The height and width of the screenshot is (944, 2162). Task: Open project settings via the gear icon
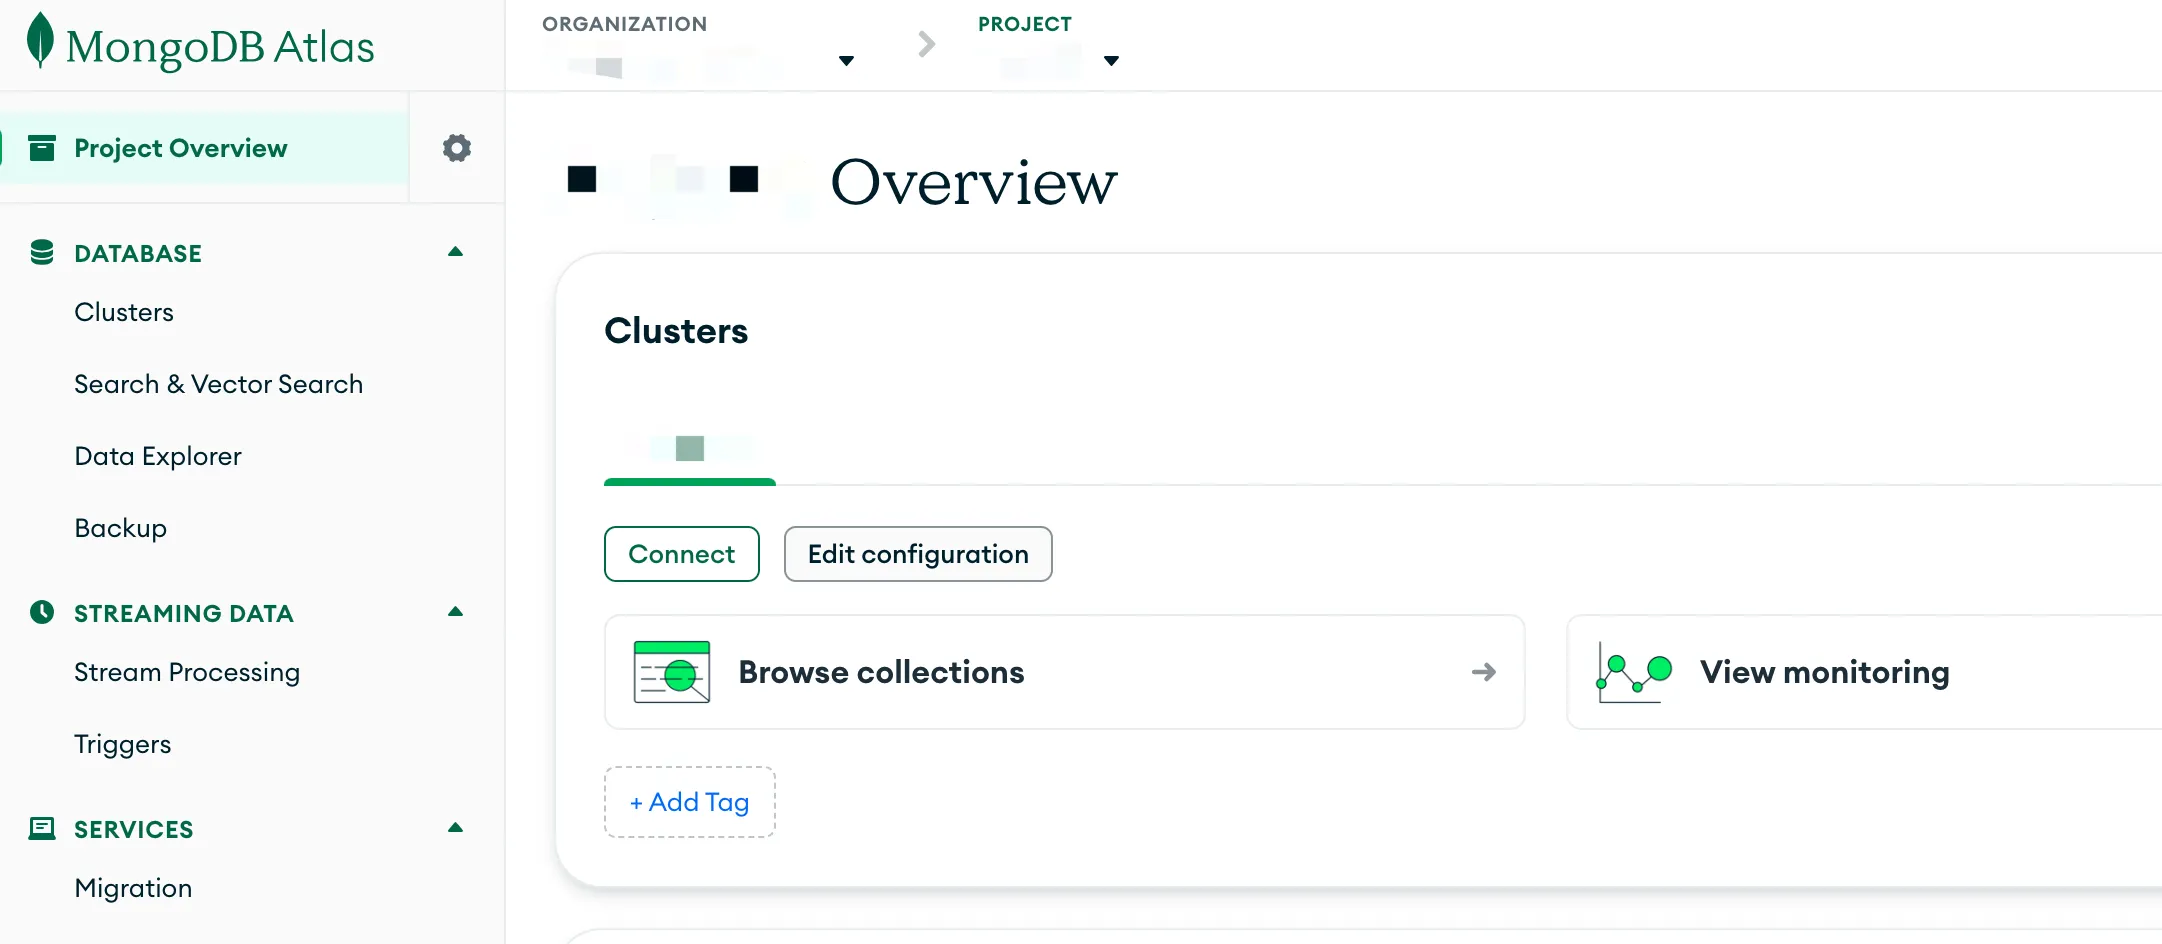click(457, 147)
